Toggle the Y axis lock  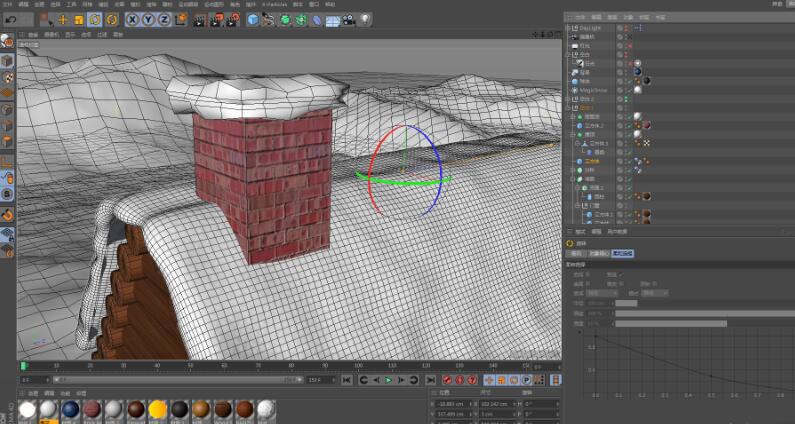click(x=148, y=19)
